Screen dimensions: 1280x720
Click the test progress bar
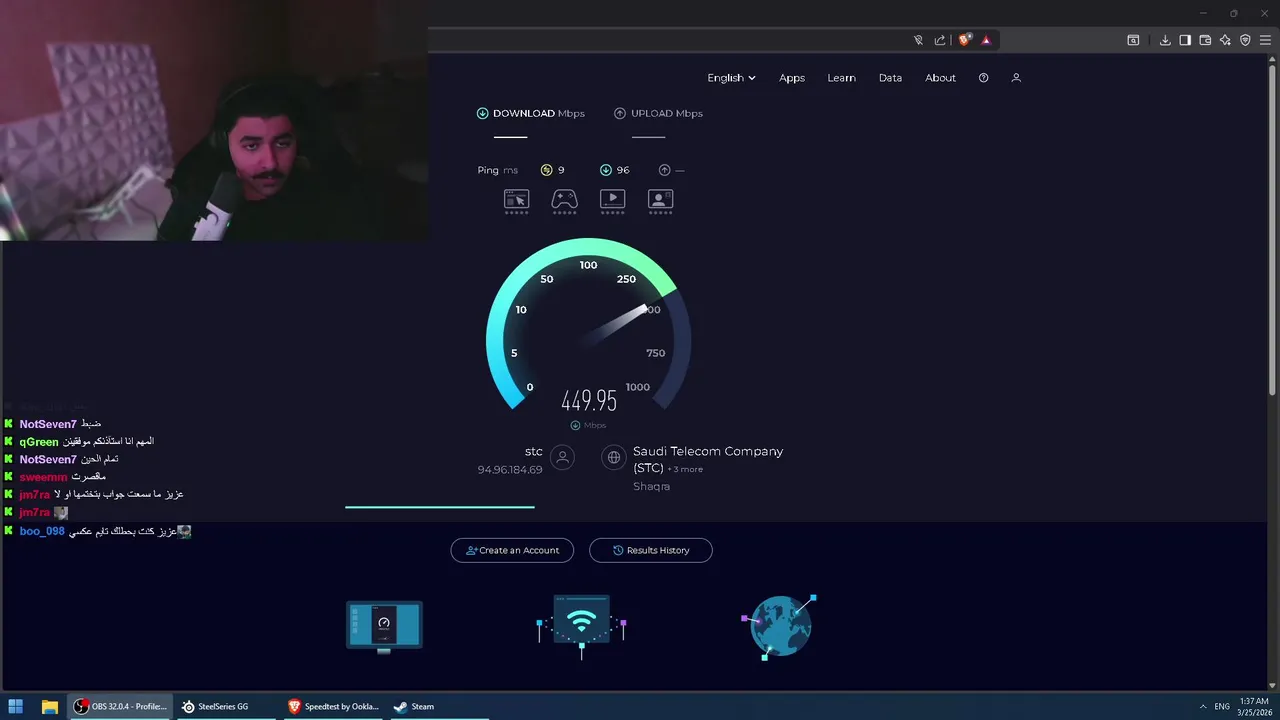point(440,507)
